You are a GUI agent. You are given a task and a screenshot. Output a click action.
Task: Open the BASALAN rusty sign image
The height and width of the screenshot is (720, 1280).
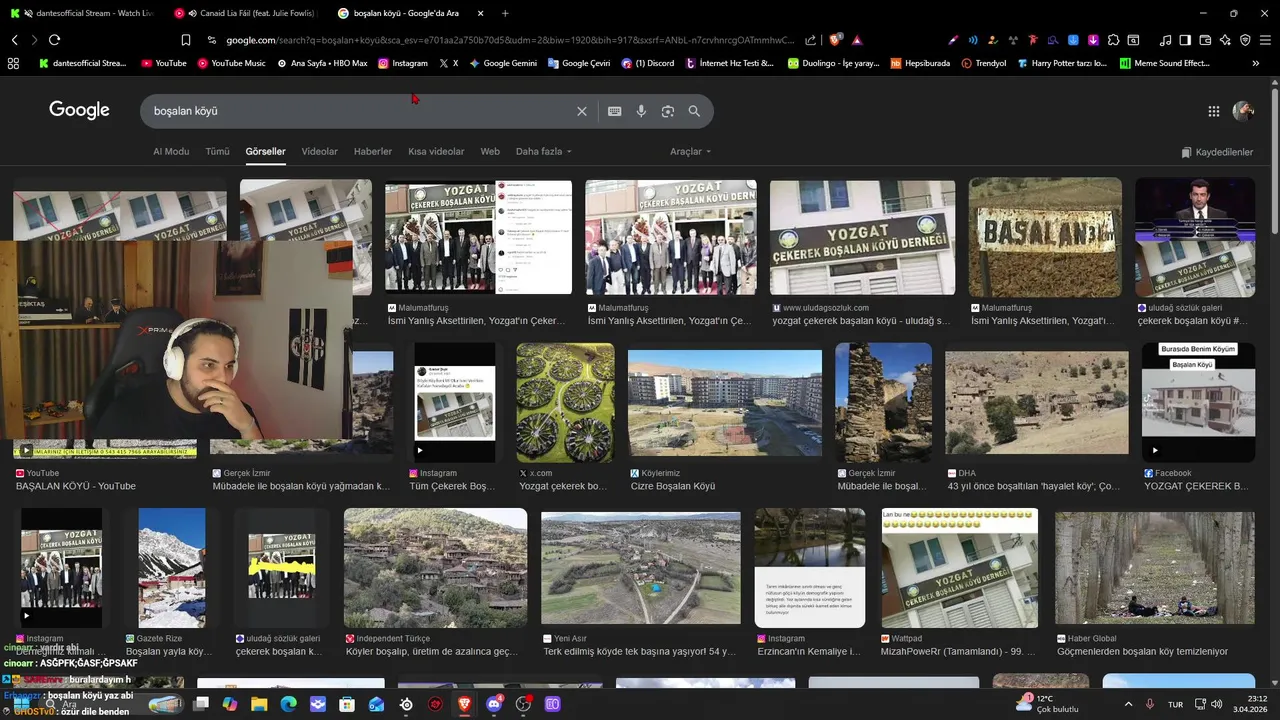pos(1045,237)
